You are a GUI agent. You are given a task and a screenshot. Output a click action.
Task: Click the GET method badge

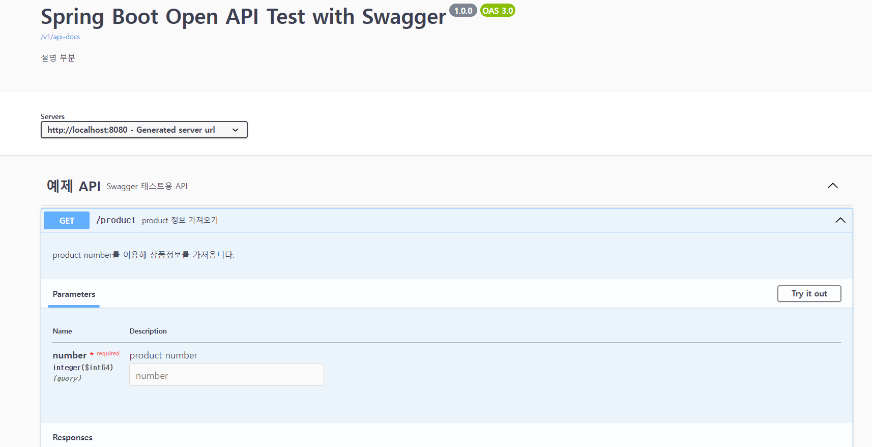pos(67,221)
